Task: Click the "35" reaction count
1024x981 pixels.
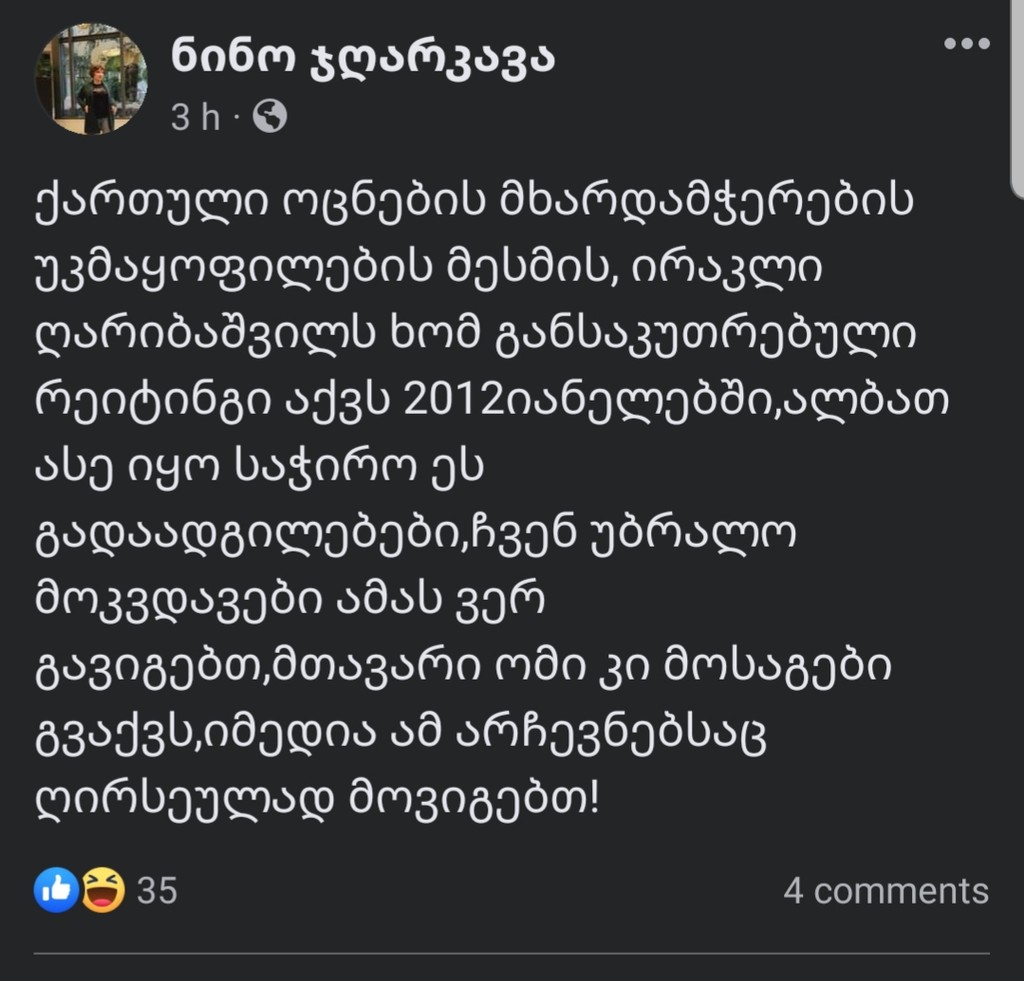Action: pyautogui.click(x=156, y=887)
